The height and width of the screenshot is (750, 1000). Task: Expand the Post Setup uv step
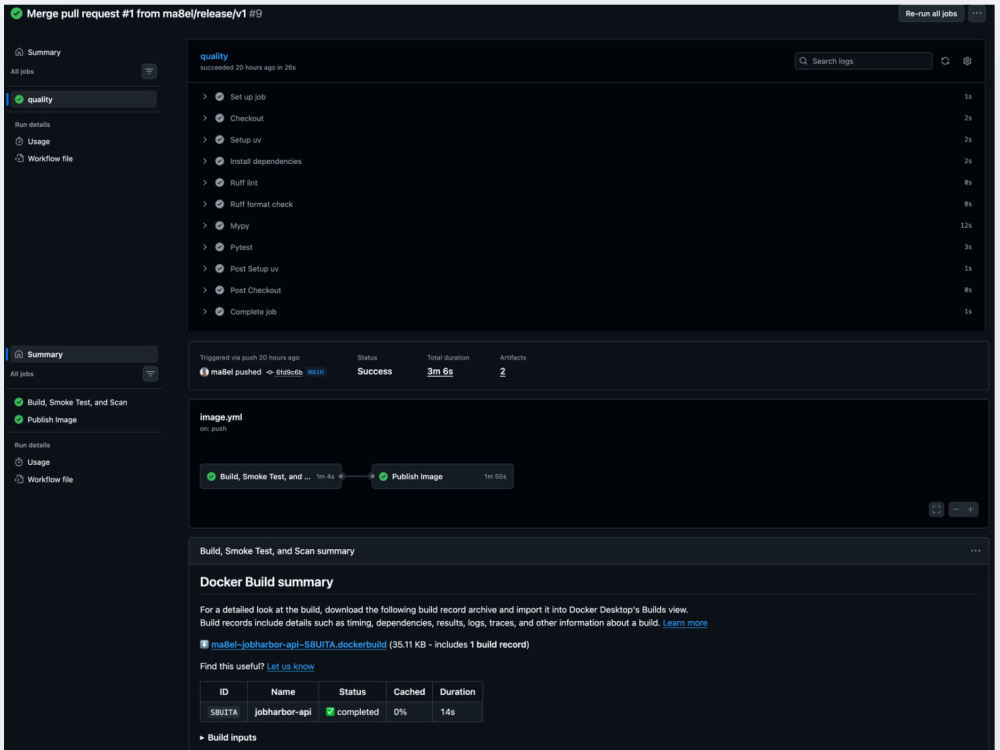(x=205, y=268)
